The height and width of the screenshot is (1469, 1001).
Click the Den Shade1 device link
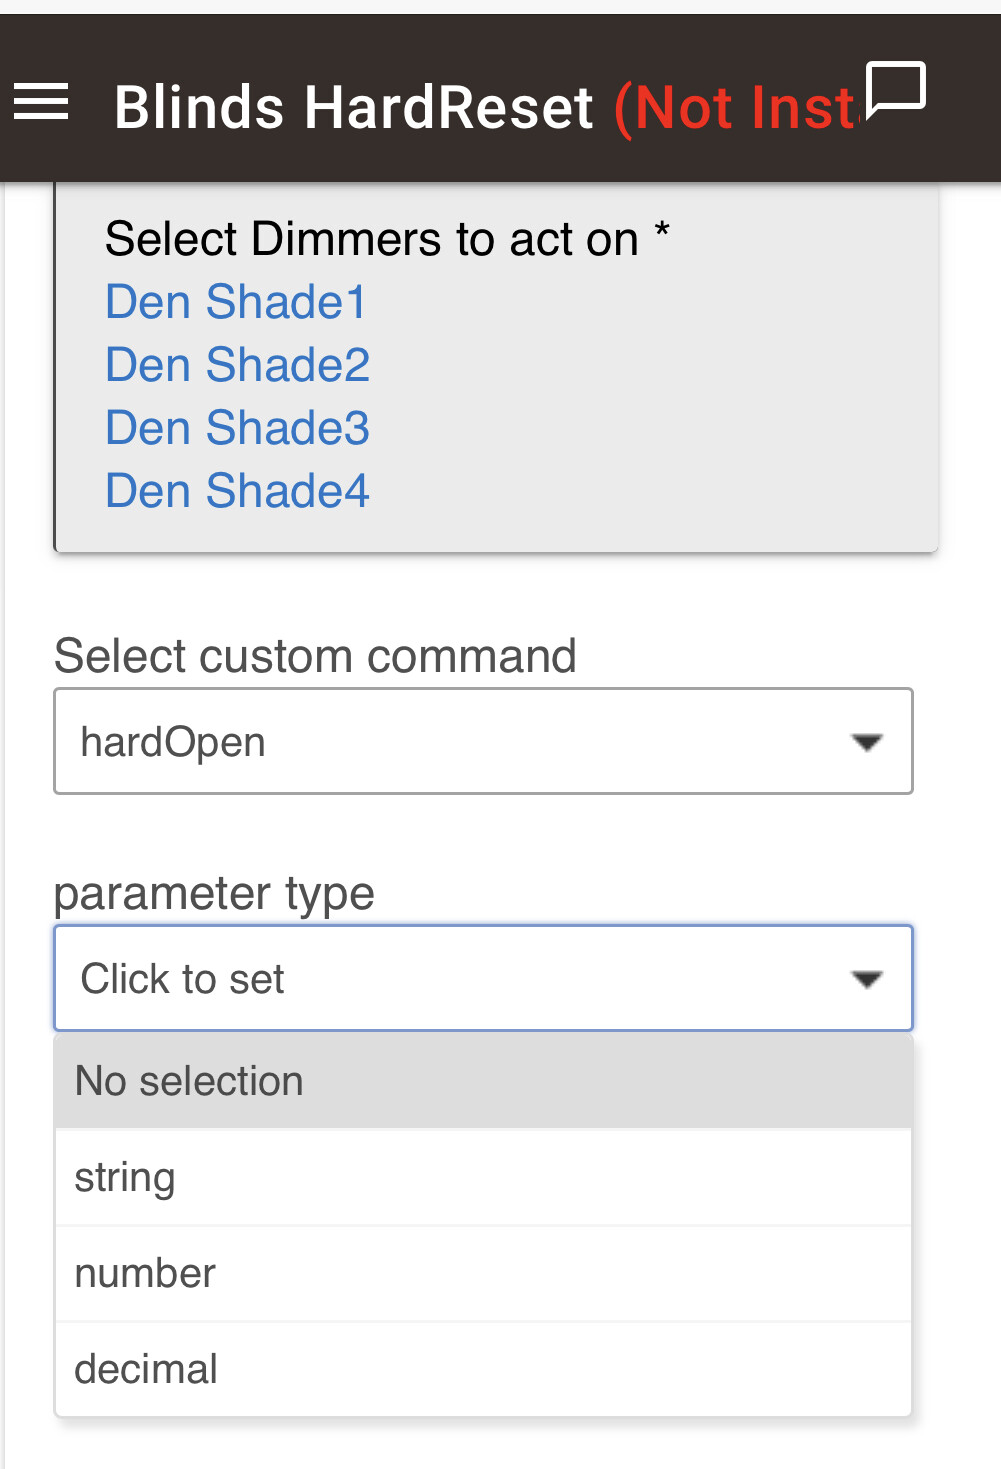click(x=236, y=302)
